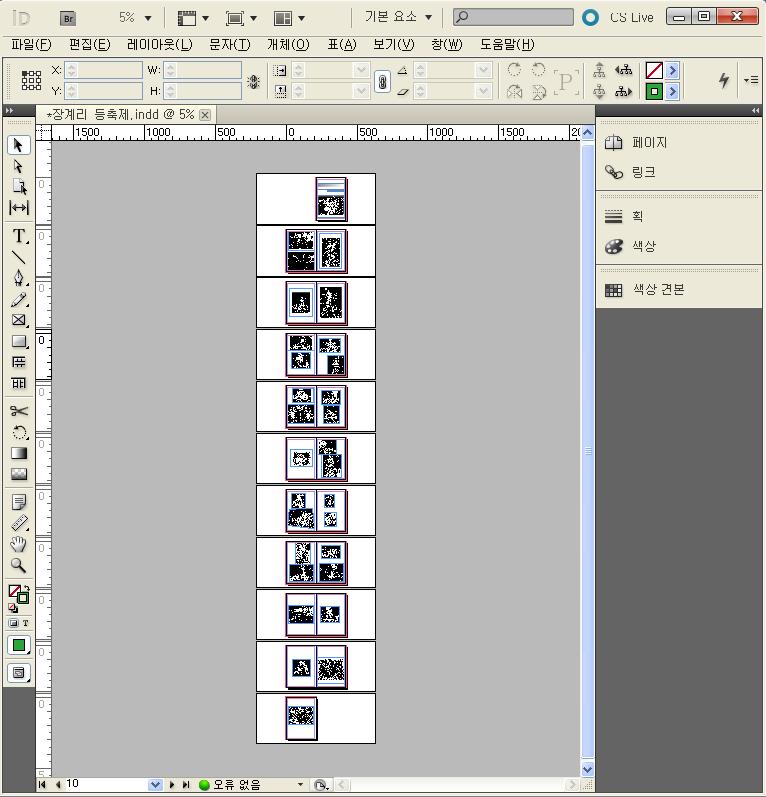766x797 pixels.
Task: Select the Gradient Swatch tool
Action: (18, 453)
